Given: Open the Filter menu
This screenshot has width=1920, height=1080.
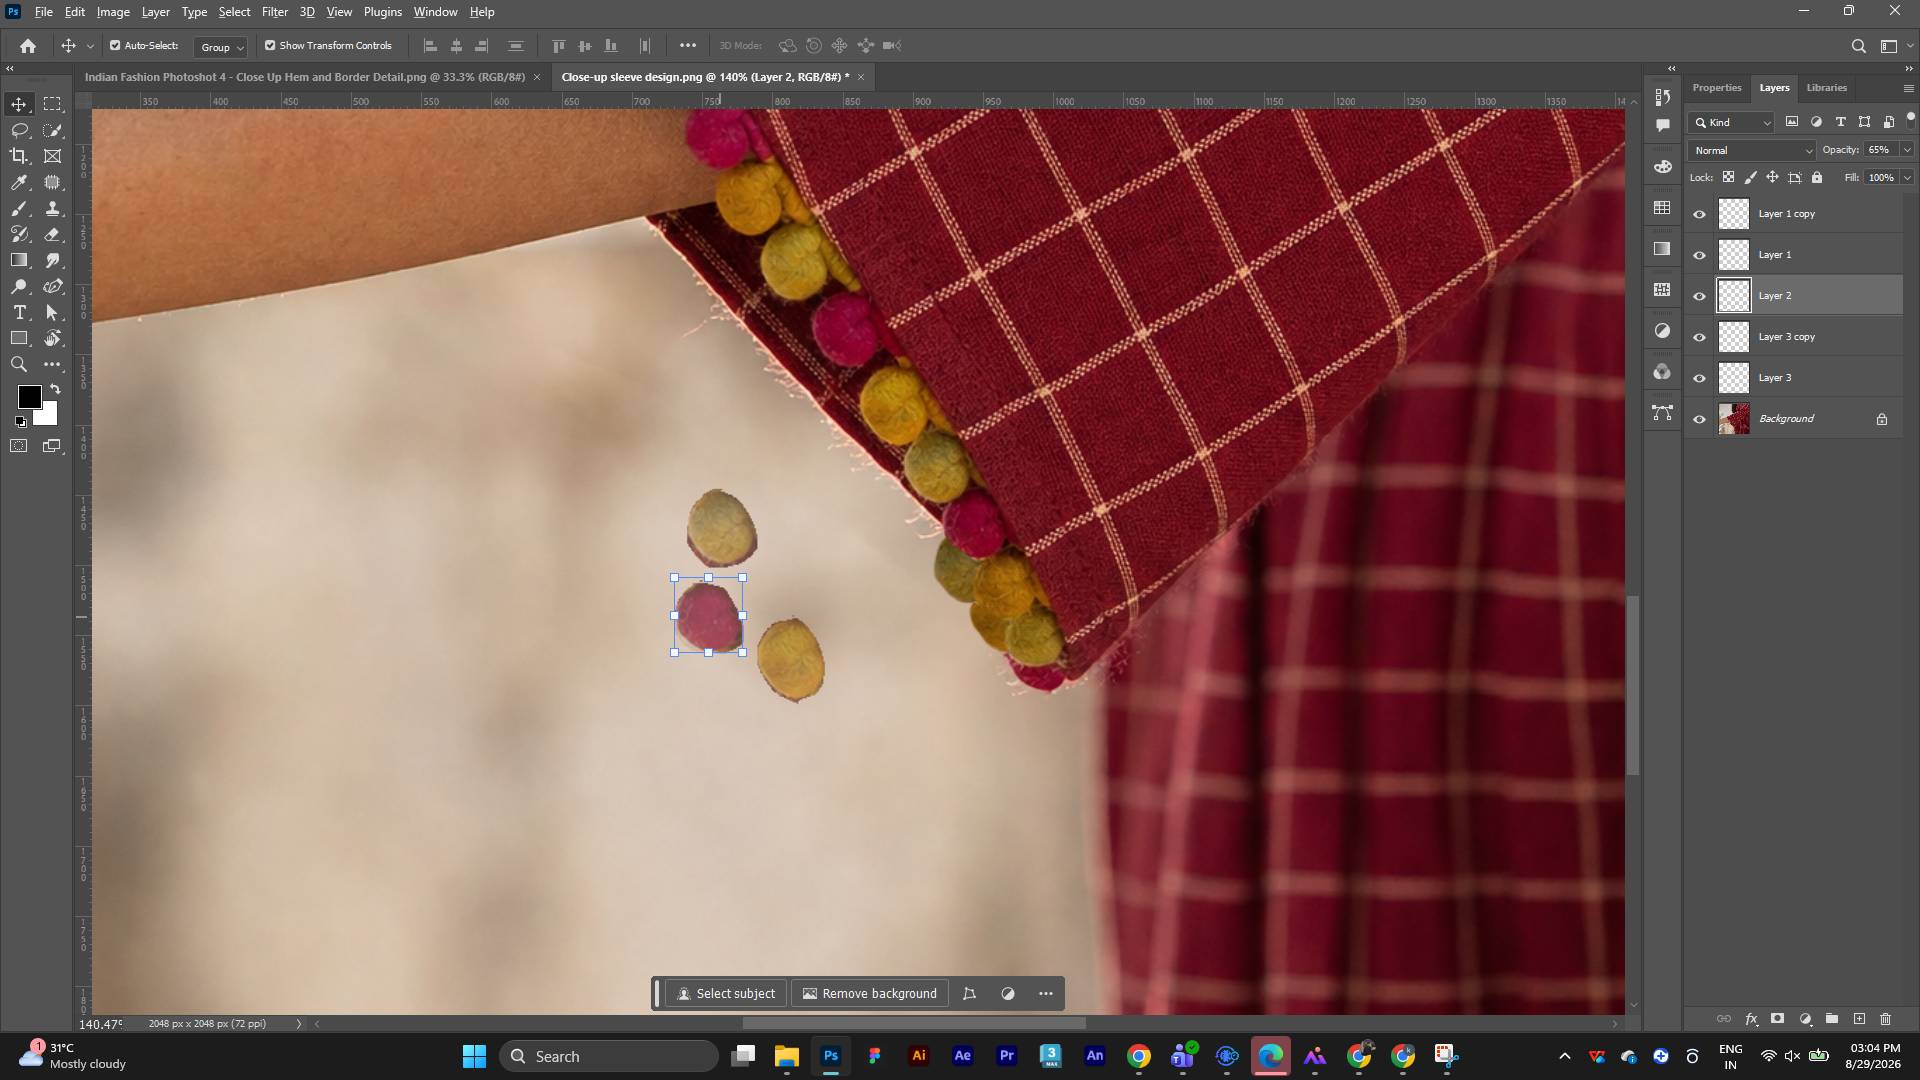Looking at the screenshot, I should tap(274, 12).
